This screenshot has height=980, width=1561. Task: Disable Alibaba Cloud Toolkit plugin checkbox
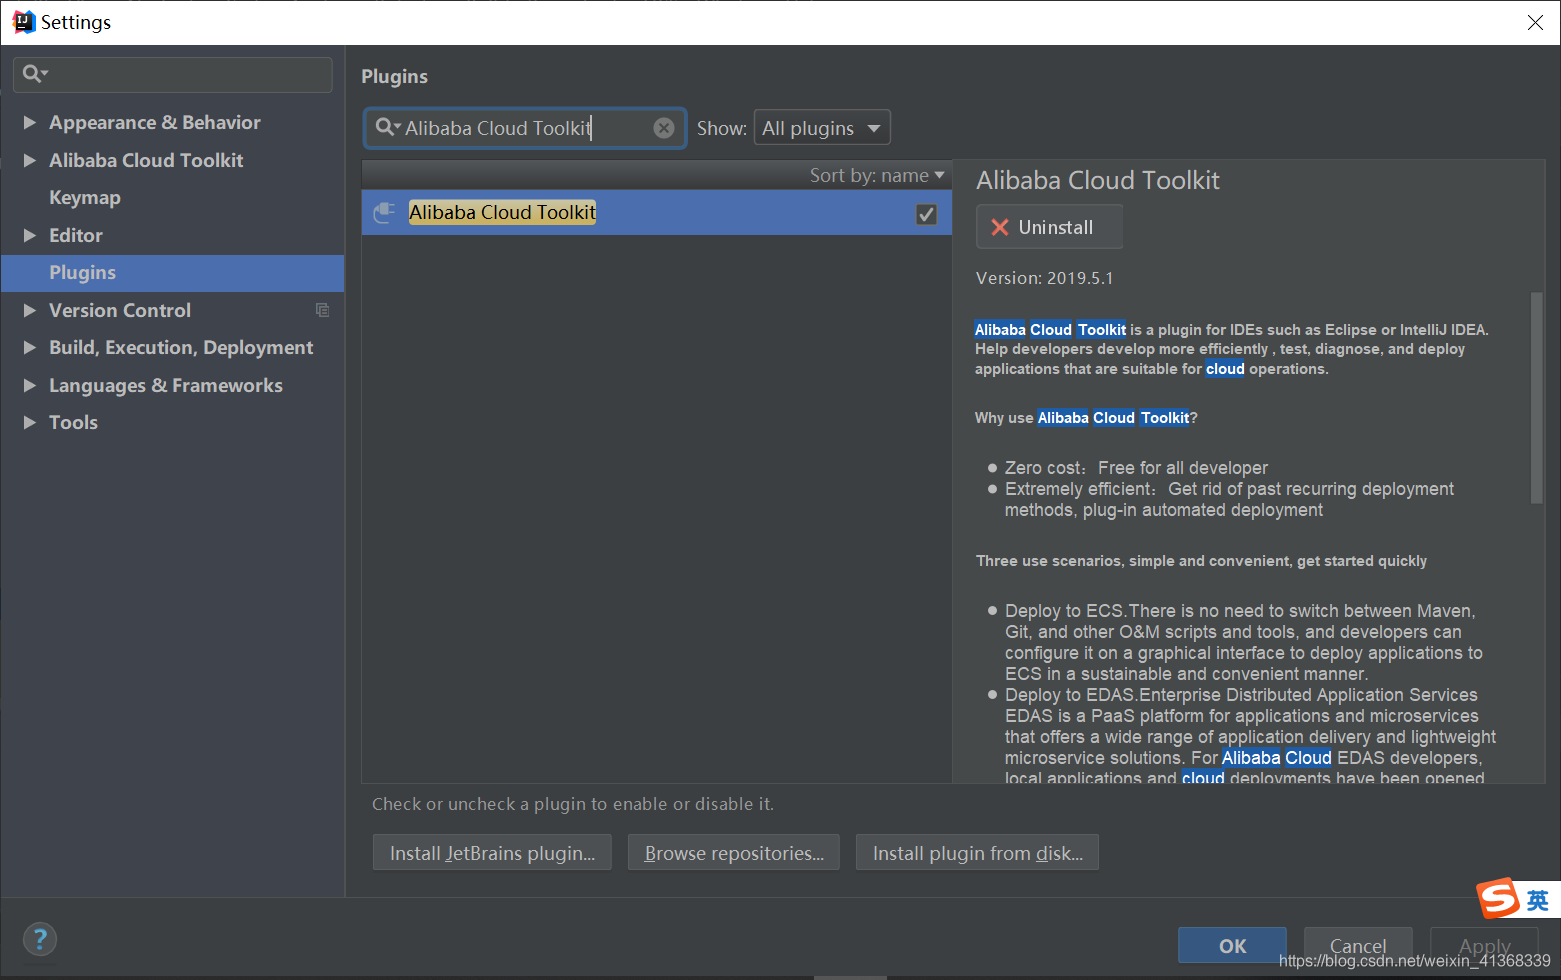pyautogui.click(x=926, y=214)
